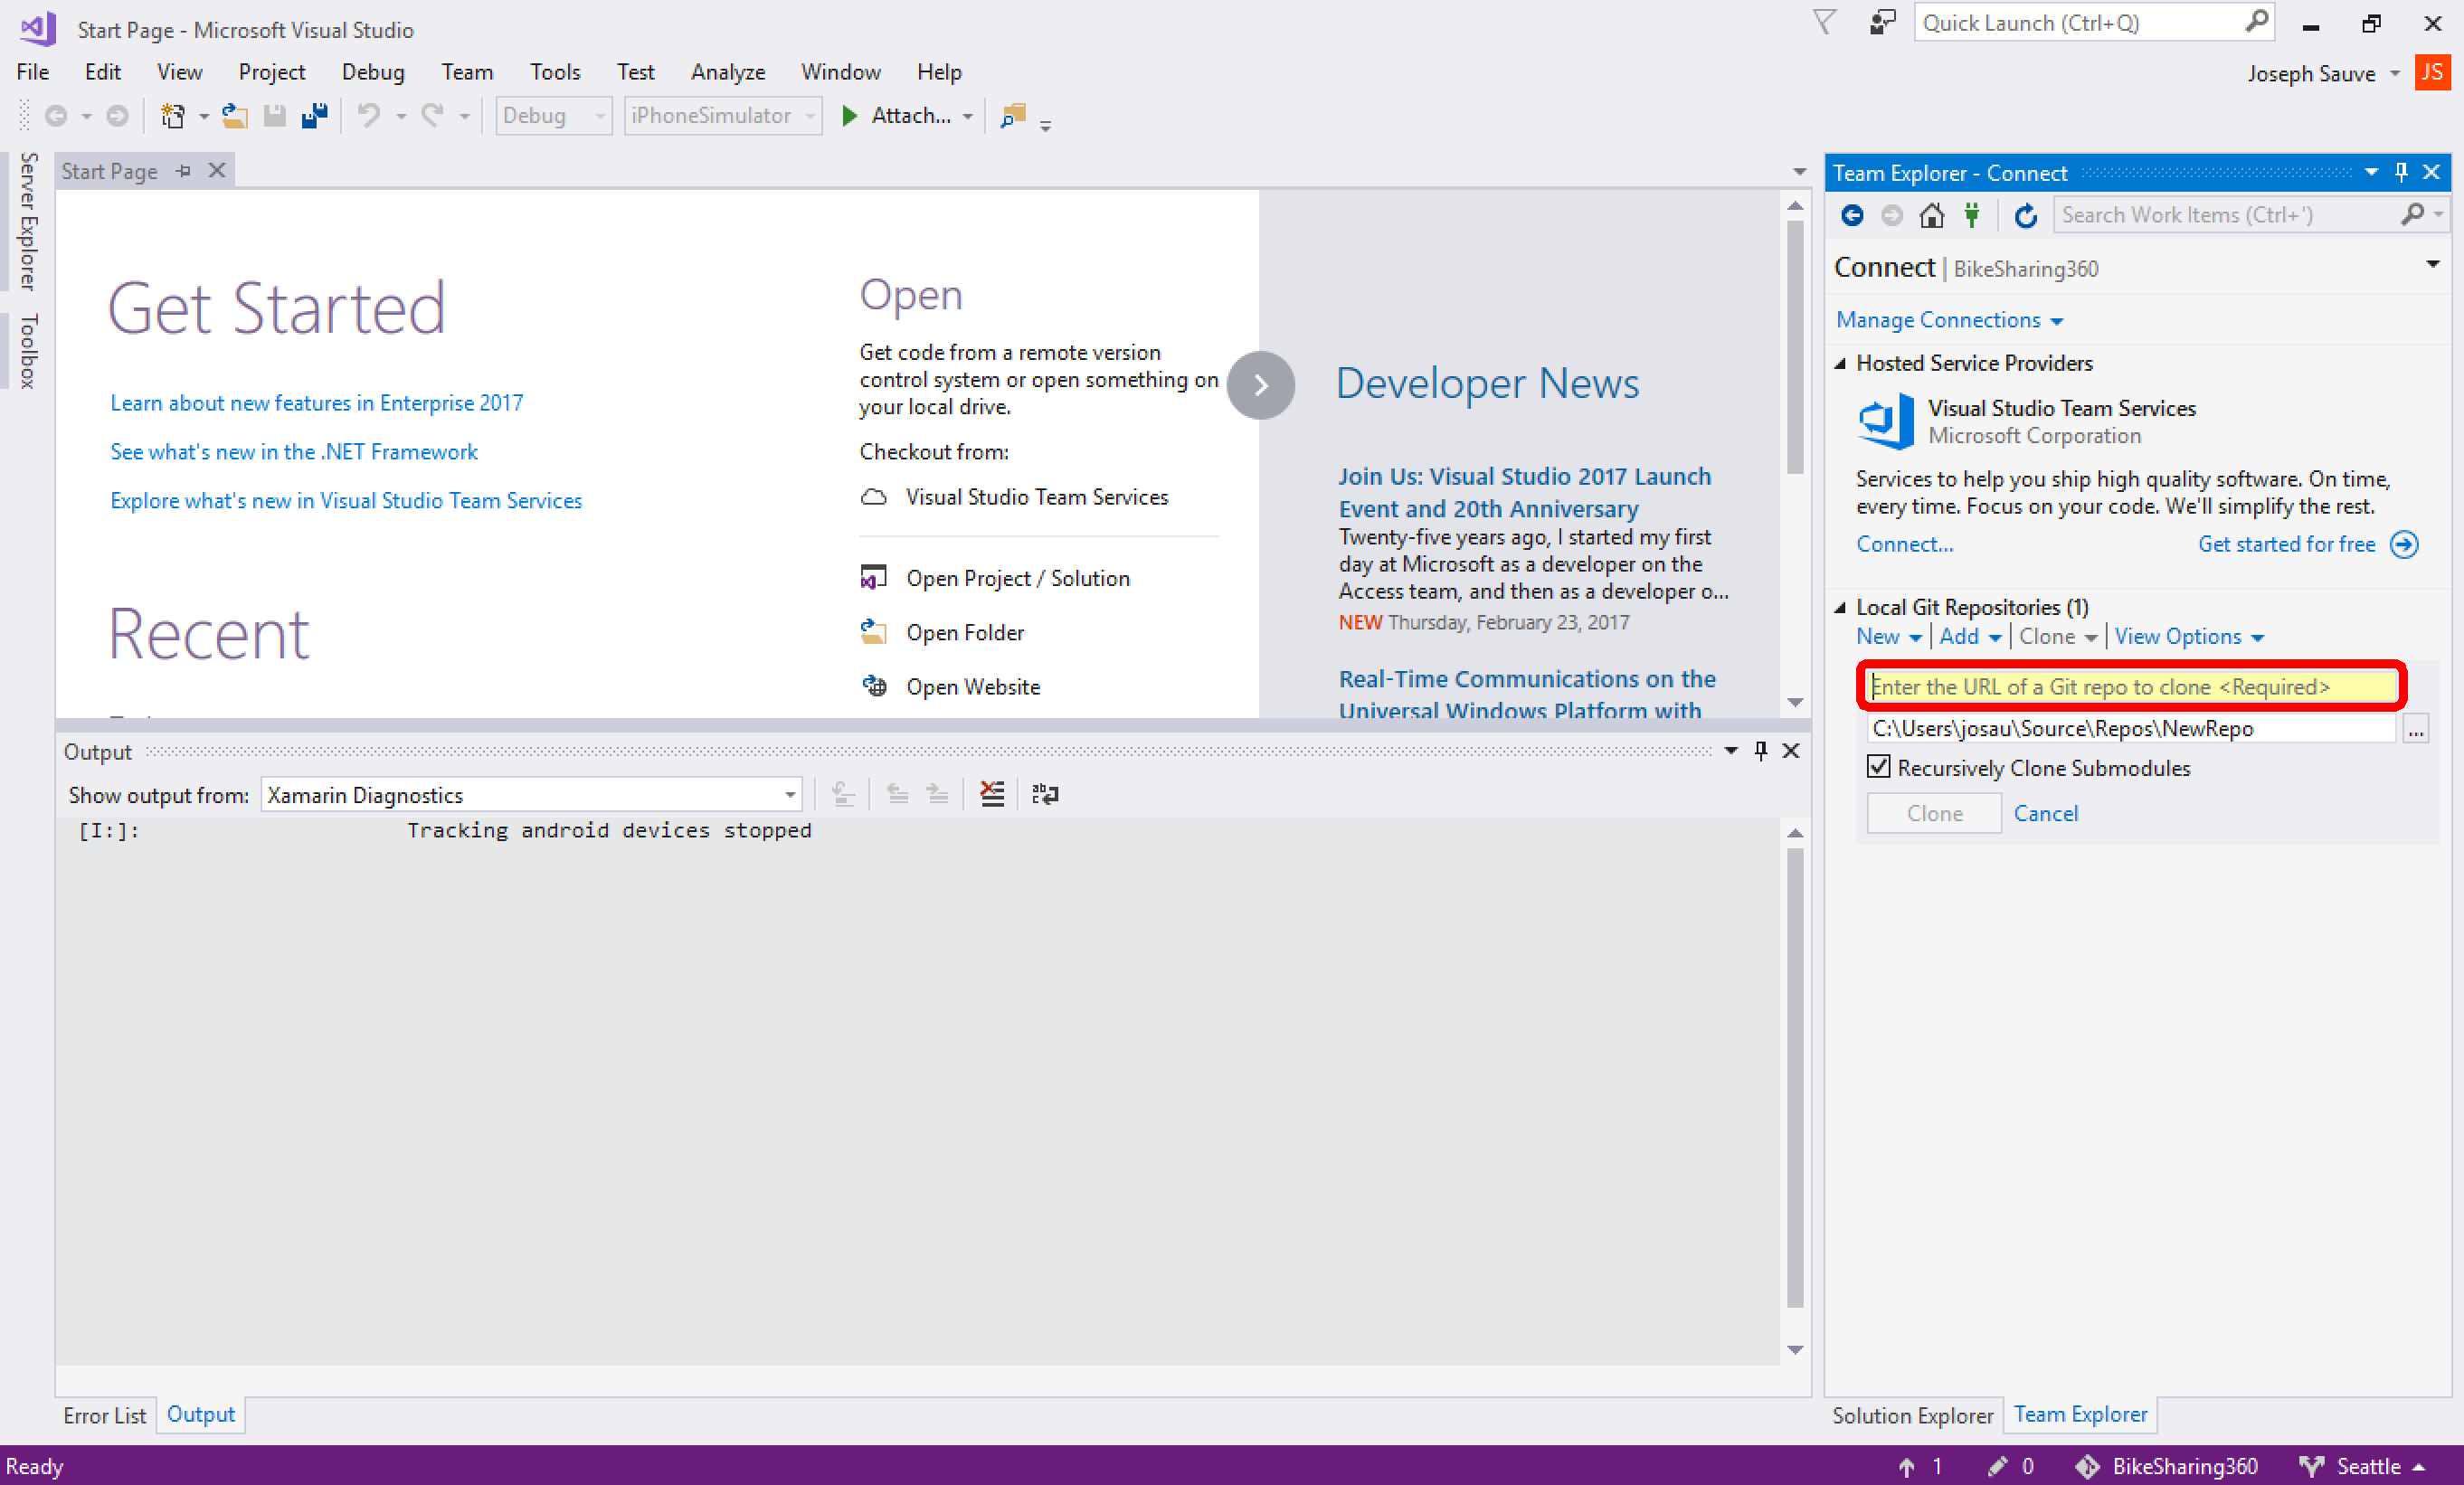Open the Team menu
The image size is (2464, 1485).
[x=467, y=72]
